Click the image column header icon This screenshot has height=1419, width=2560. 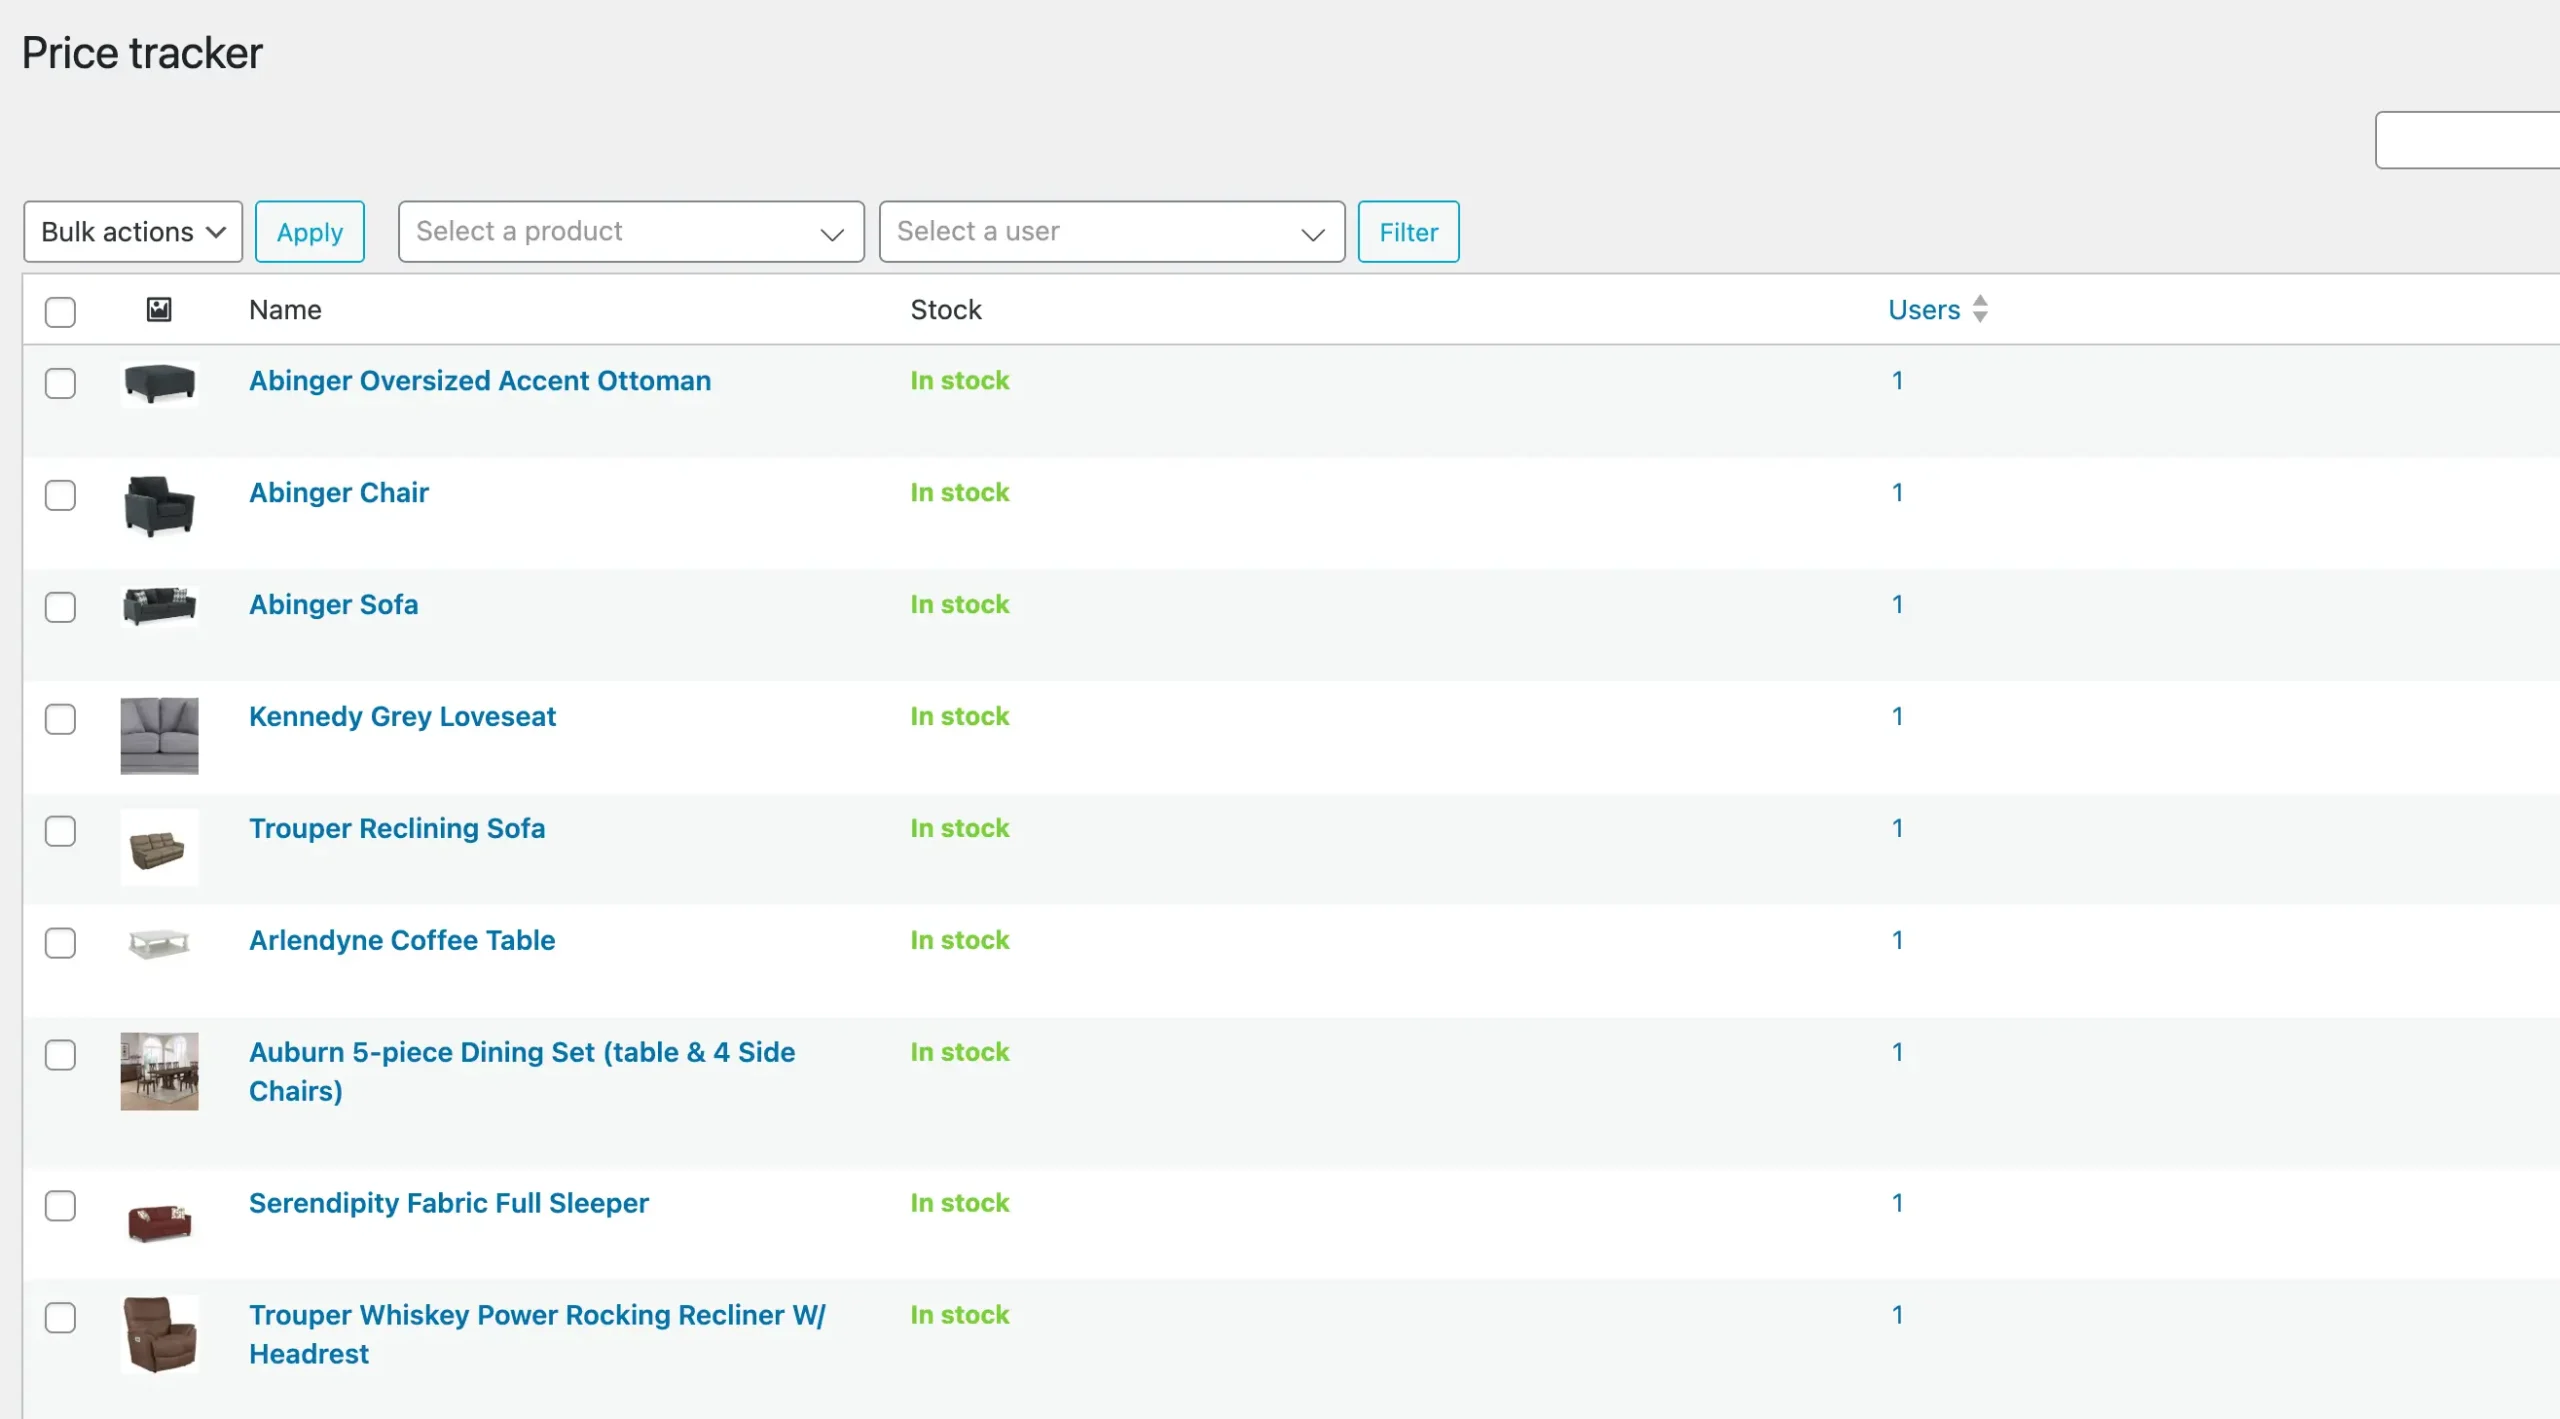point(160,310)
